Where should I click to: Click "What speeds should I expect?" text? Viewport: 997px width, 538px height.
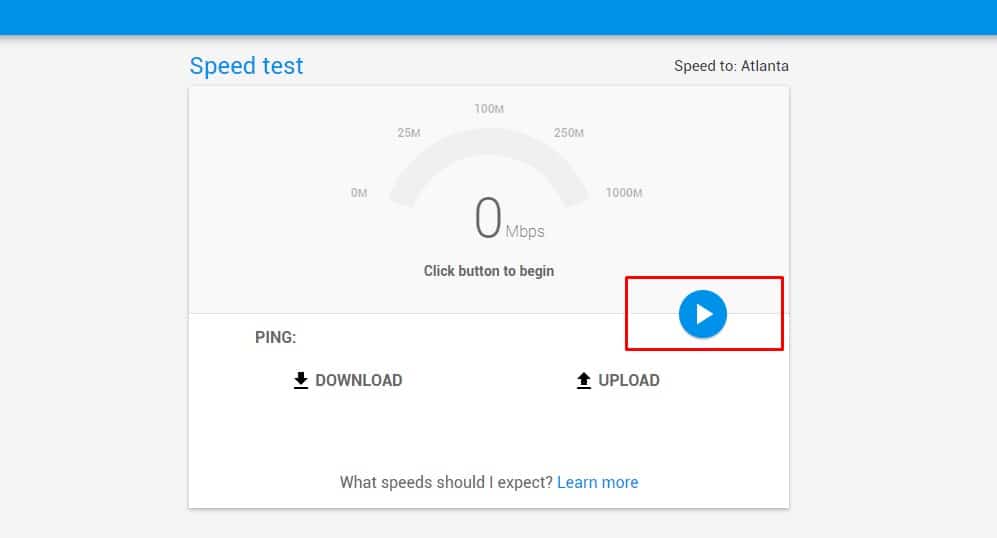pyautogui.click(x=446, y=482)
